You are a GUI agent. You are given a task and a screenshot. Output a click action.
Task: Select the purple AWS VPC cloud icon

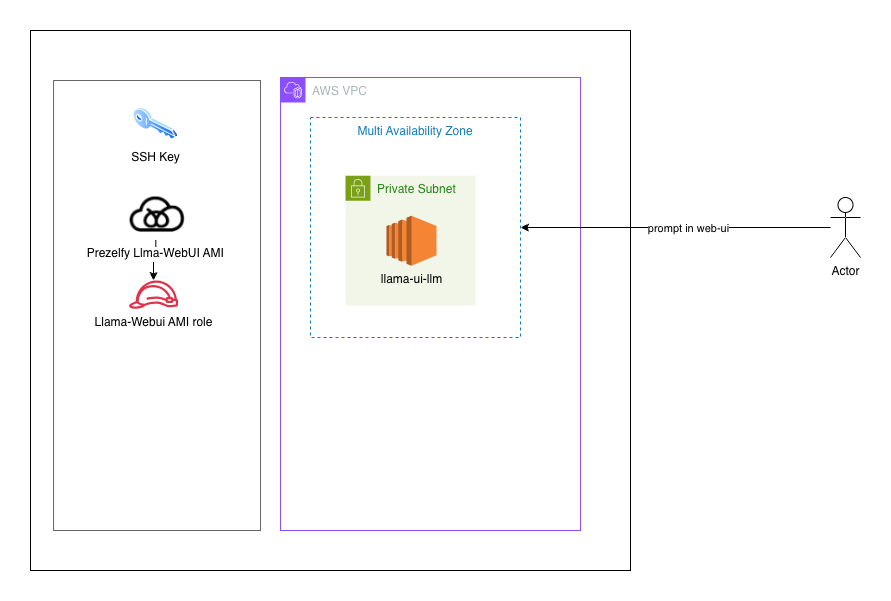coord(293,90)
